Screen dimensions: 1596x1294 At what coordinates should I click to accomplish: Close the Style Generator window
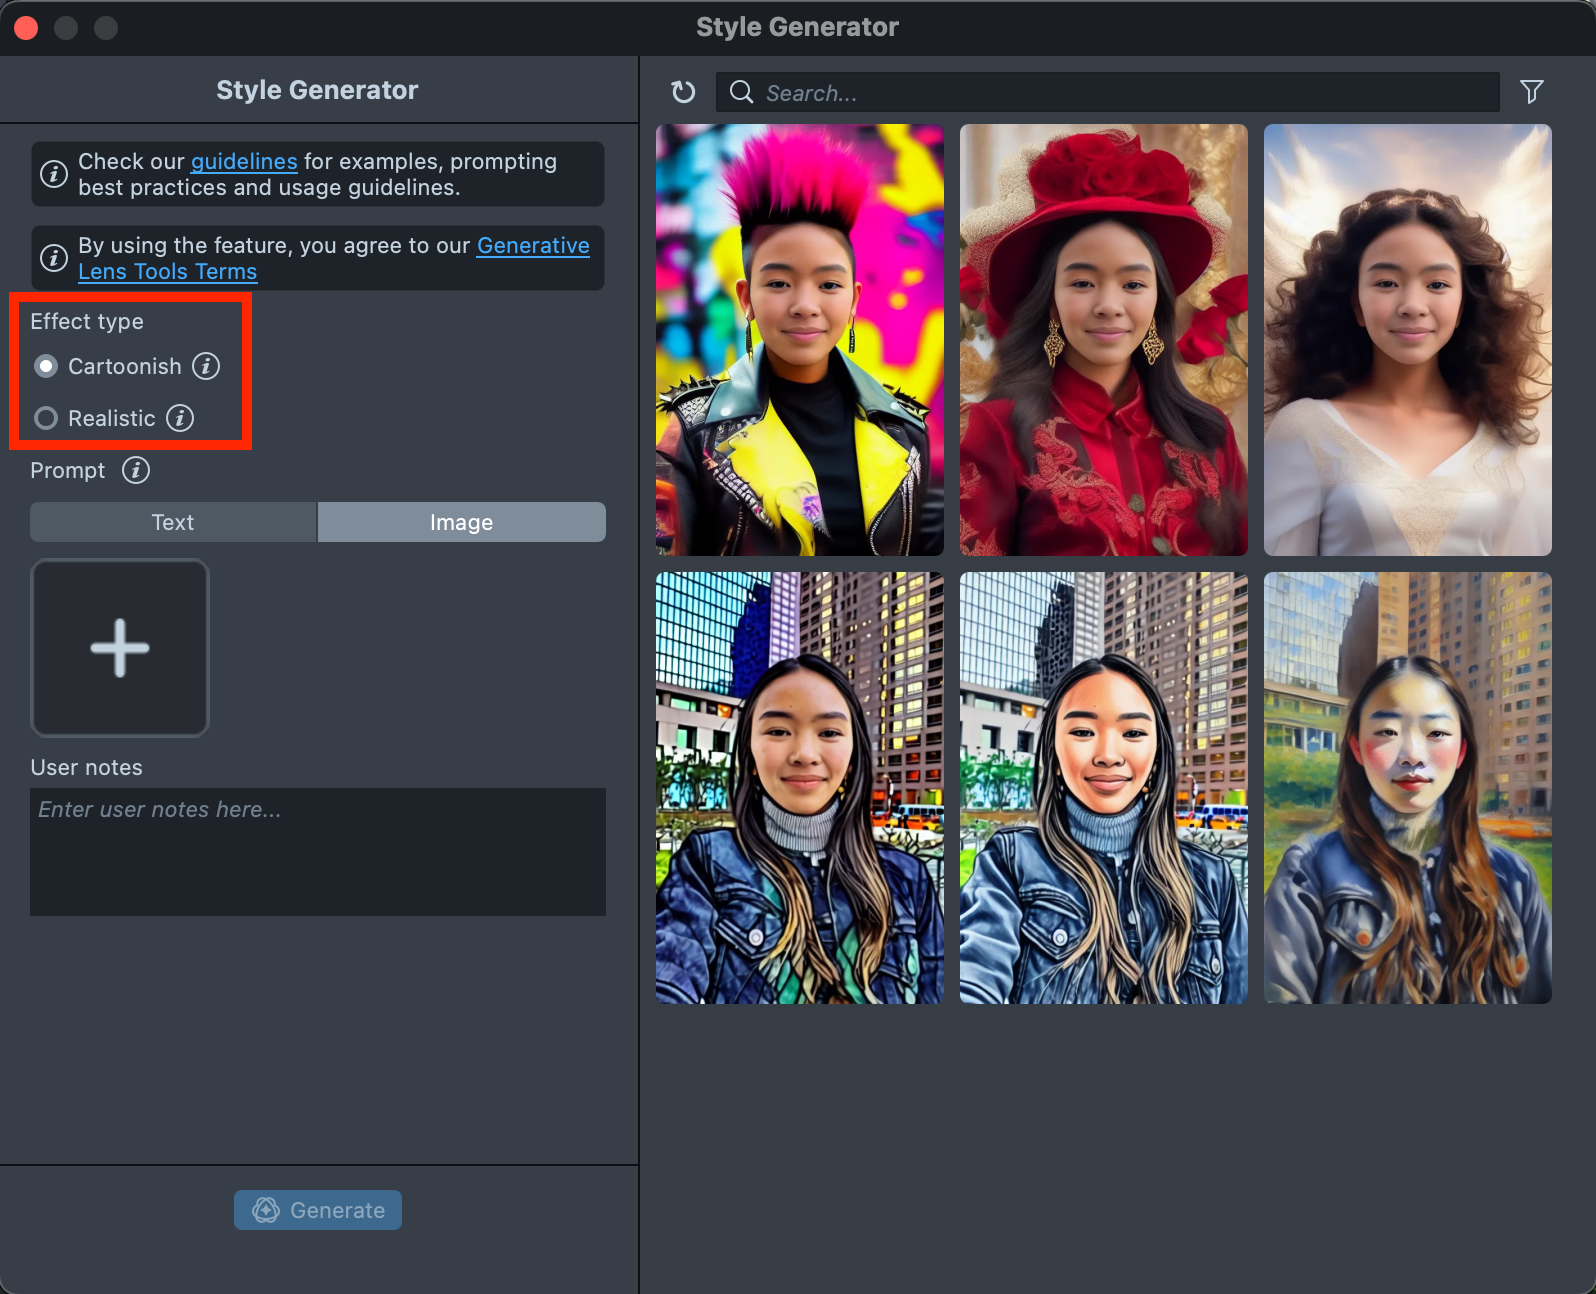click(27, 28)
